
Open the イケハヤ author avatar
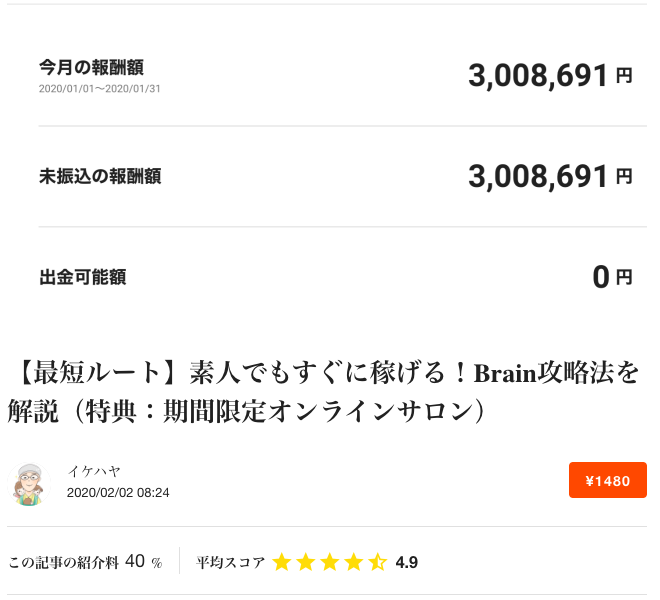pos(29,484)
